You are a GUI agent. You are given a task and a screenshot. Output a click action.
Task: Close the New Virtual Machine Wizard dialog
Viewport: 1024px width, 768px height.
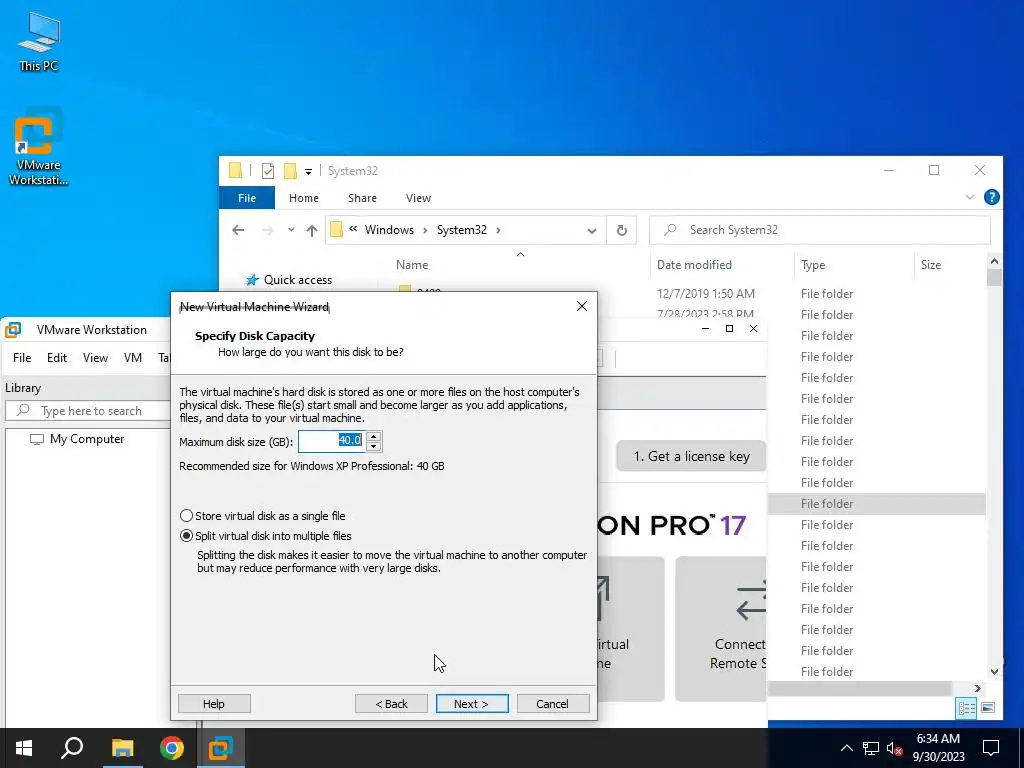(x=582, y=306)
